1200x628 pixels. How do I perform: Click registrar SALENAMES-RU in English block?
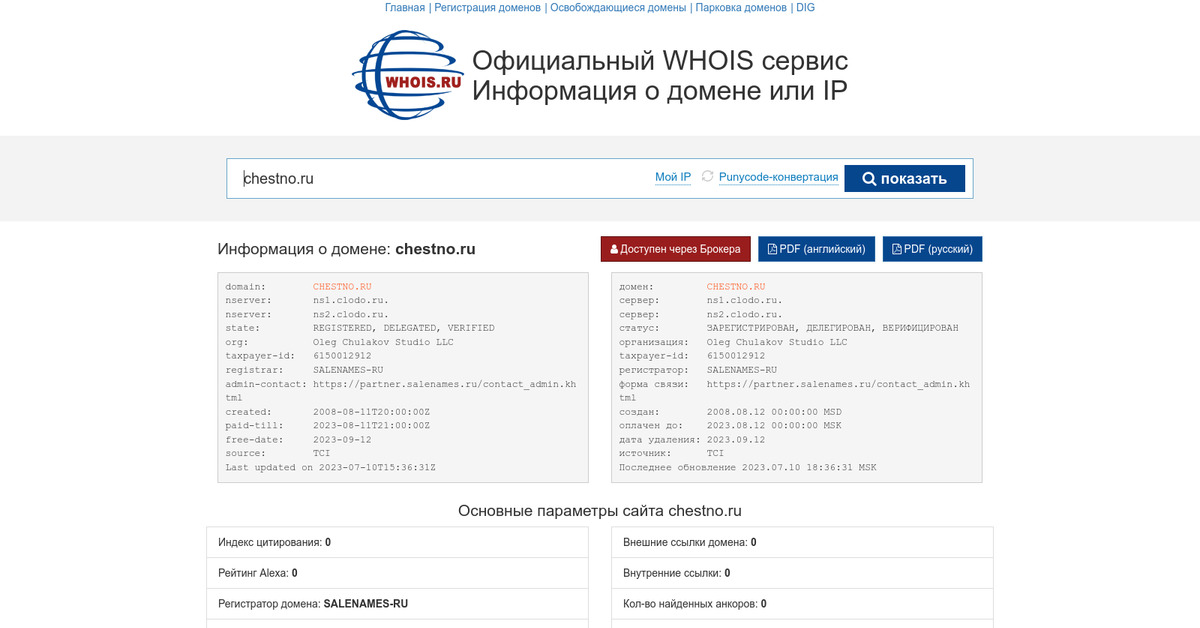[x=348, y=369]
